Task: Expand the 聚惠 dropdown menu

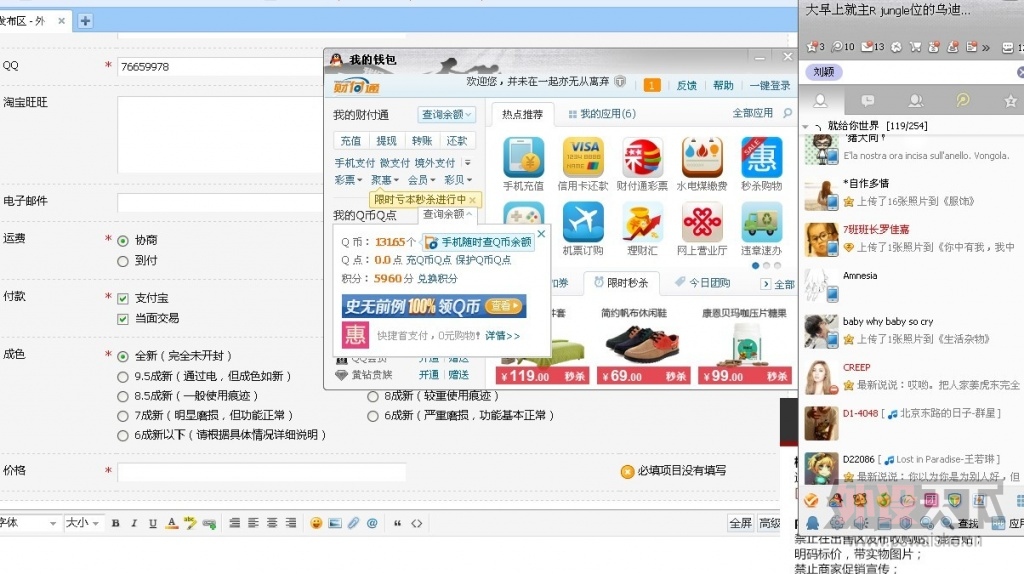Action: tap(385, 180)
